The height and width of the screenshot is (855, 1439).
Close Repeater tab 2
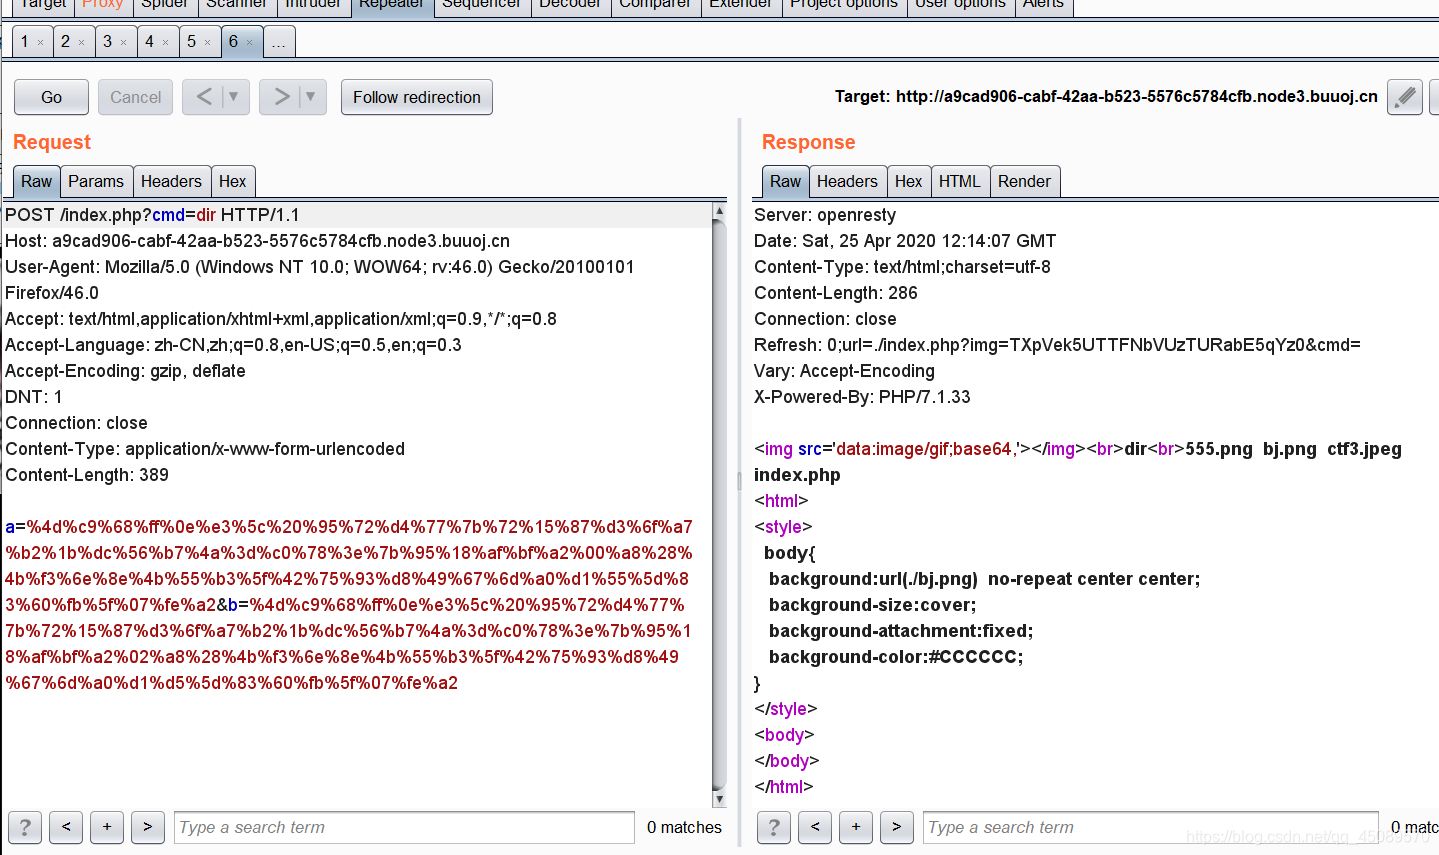click(x=82, y=42)
